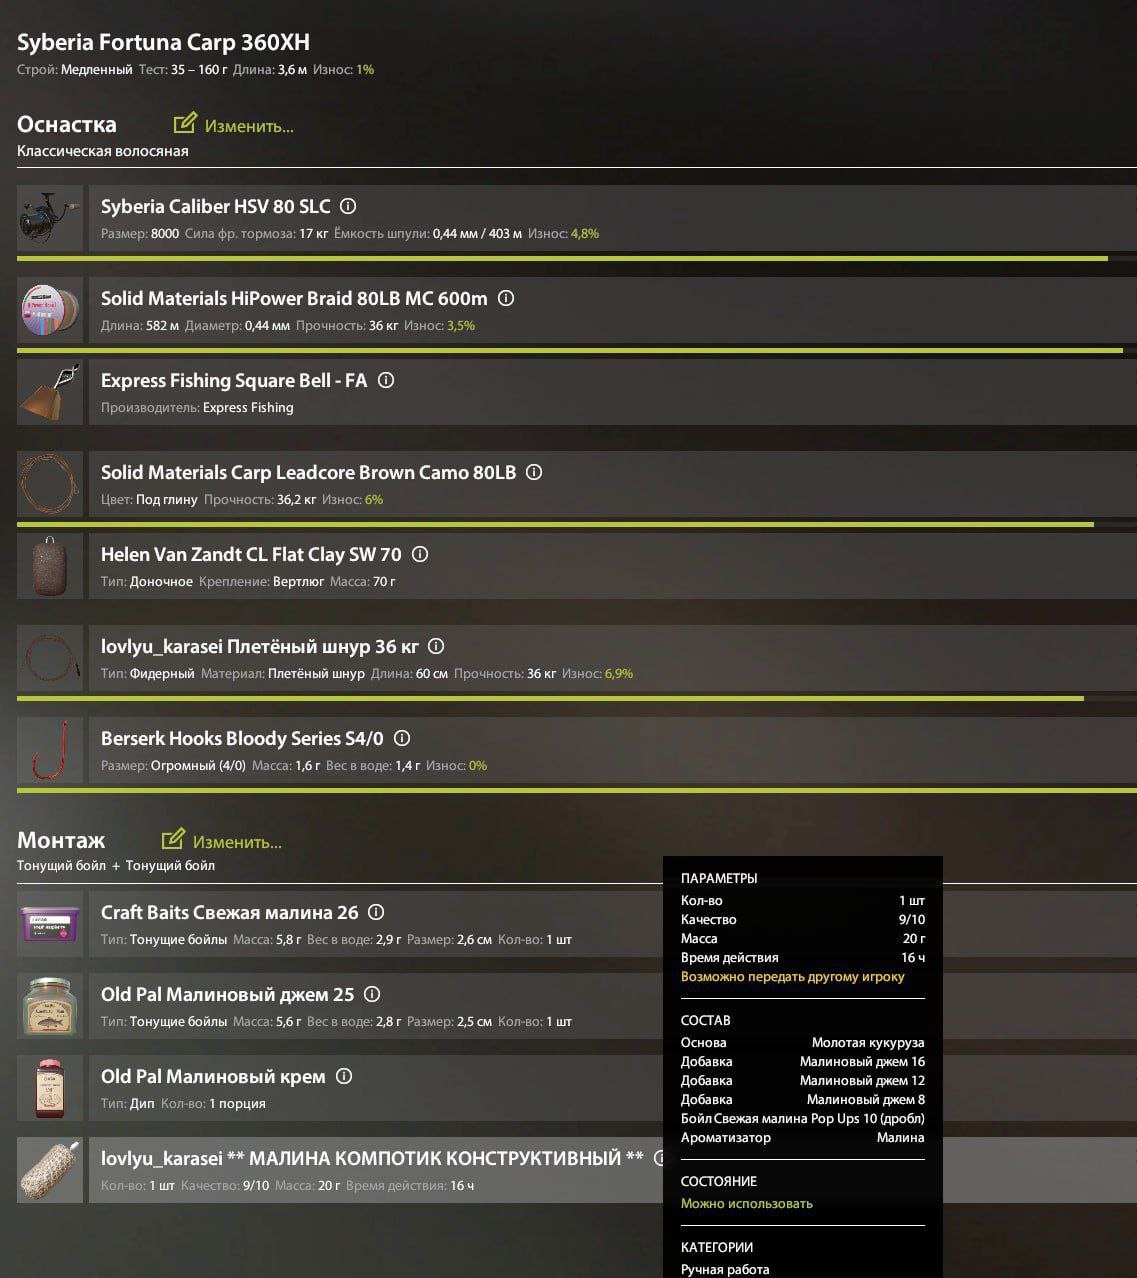Open info icon for Syberia Caliber HSV 80 SLC

click(348, 206)
